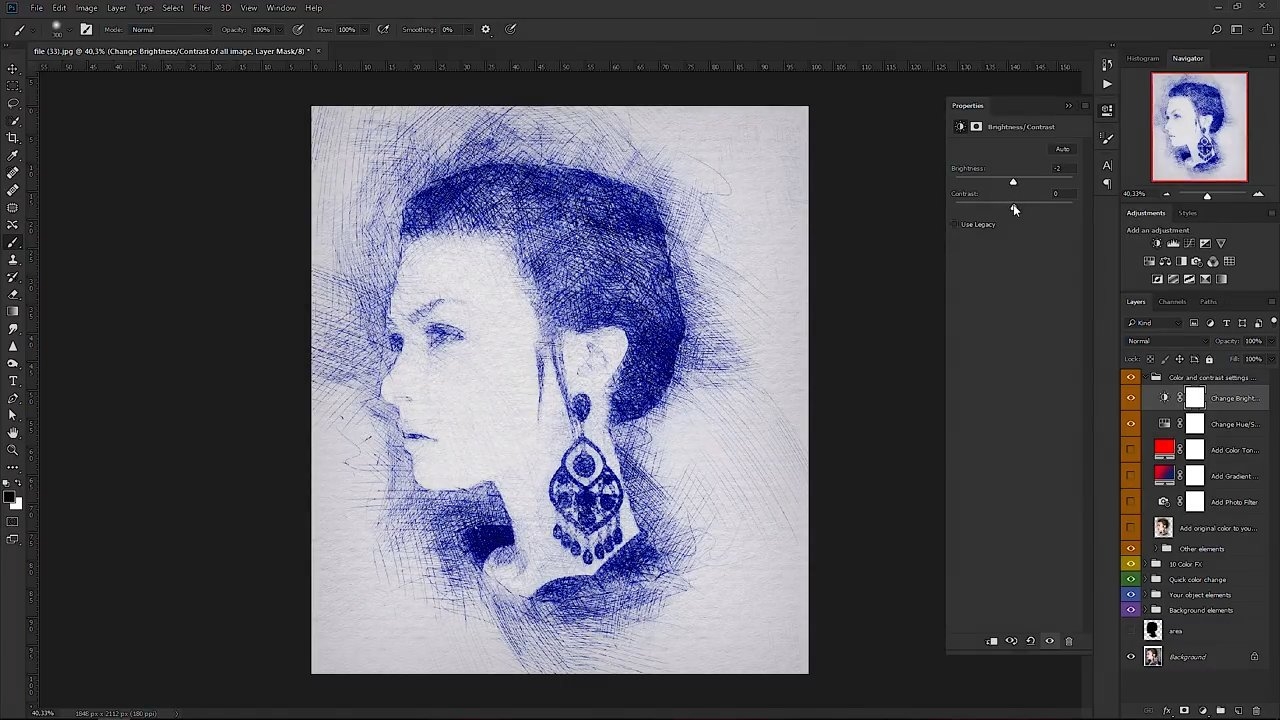Screen dimensions: 1280x720
Task: Select the layer mask thumbnail of Change Brightness
Action: [1195, 398]
